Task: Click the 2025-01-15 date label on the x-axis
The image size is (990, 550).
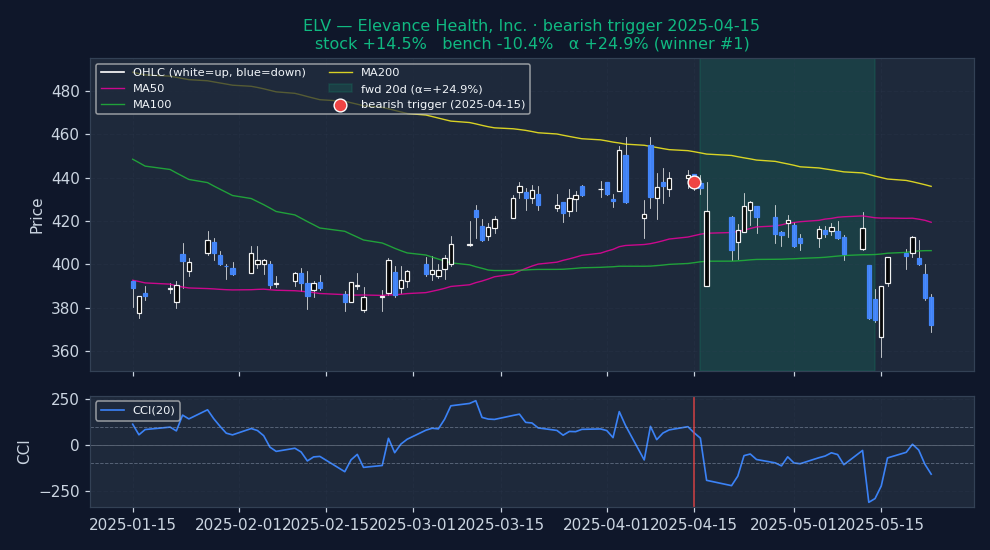Action: (133, 524)
